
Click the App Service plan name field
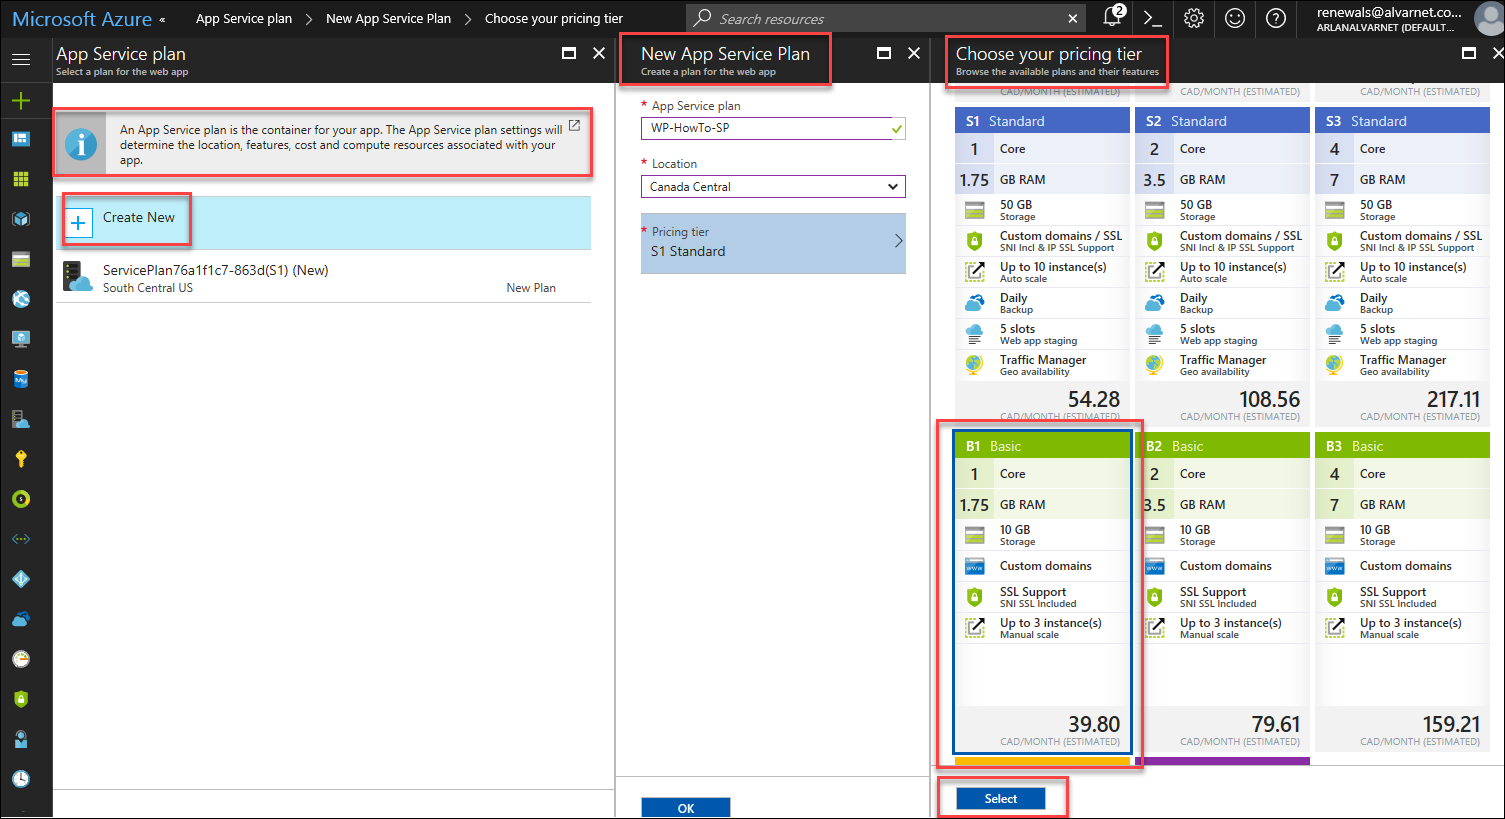tap(773, 128)
